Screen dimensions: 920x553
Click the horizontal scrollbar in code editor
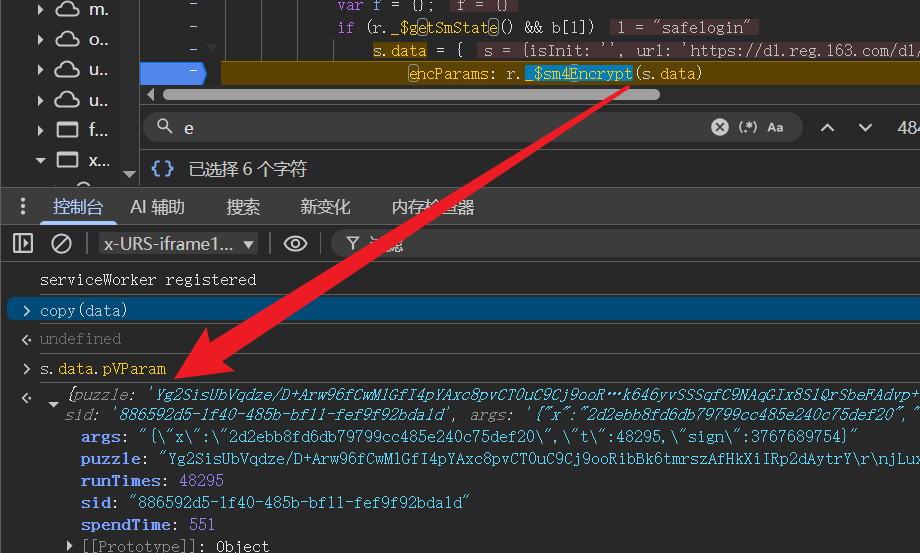point(411,94)
